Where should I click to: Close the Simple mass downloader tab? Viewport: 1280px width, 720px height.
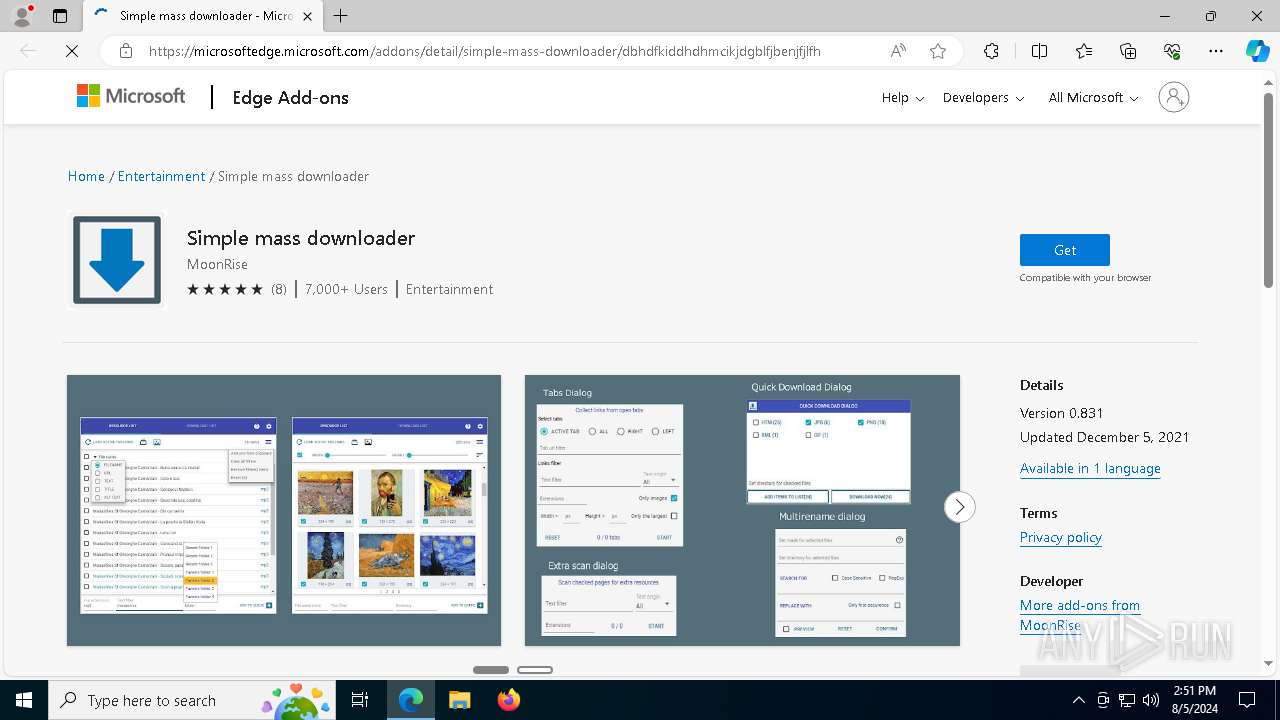pyautogui.click(x=307, y=16)
